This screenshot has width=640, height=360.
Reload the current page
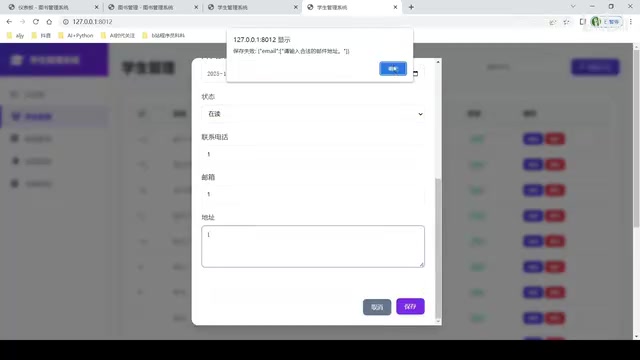point(36,22)
